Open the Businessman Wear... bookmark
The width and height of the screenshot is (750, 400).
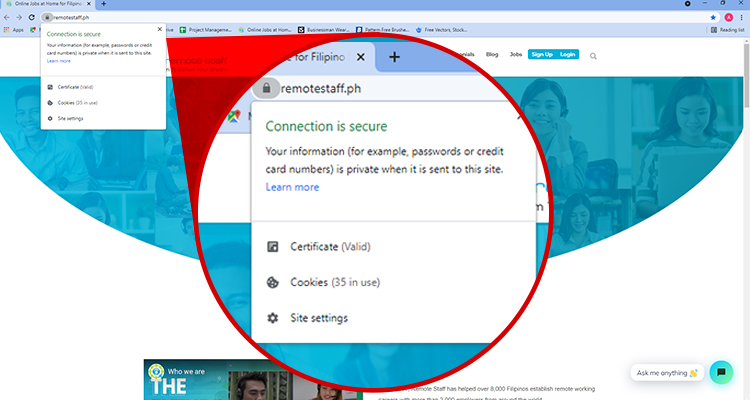tap(324, 30)
